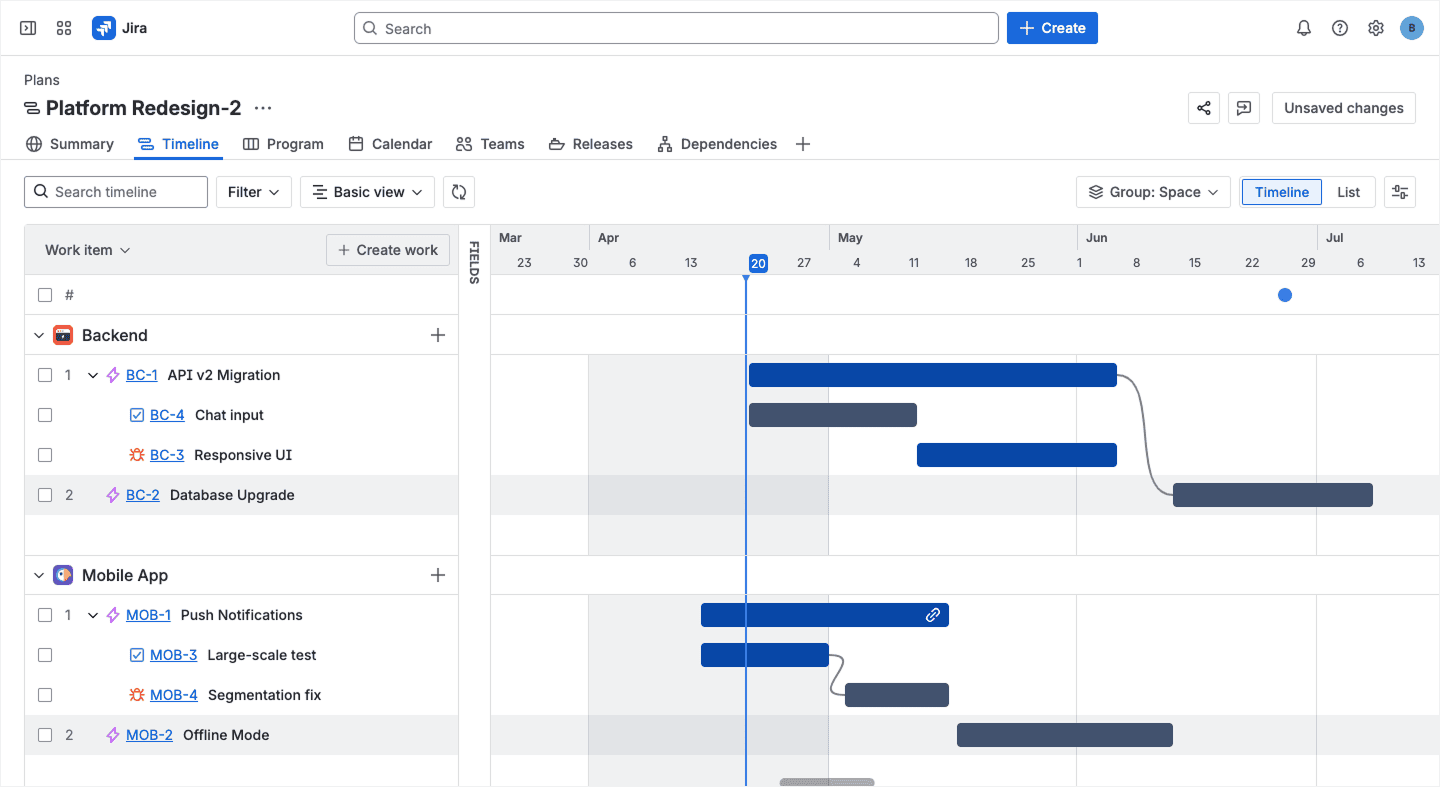Click Create work button
The image size is (1440, 787).
pyautogui.click(x=388, y=250)
